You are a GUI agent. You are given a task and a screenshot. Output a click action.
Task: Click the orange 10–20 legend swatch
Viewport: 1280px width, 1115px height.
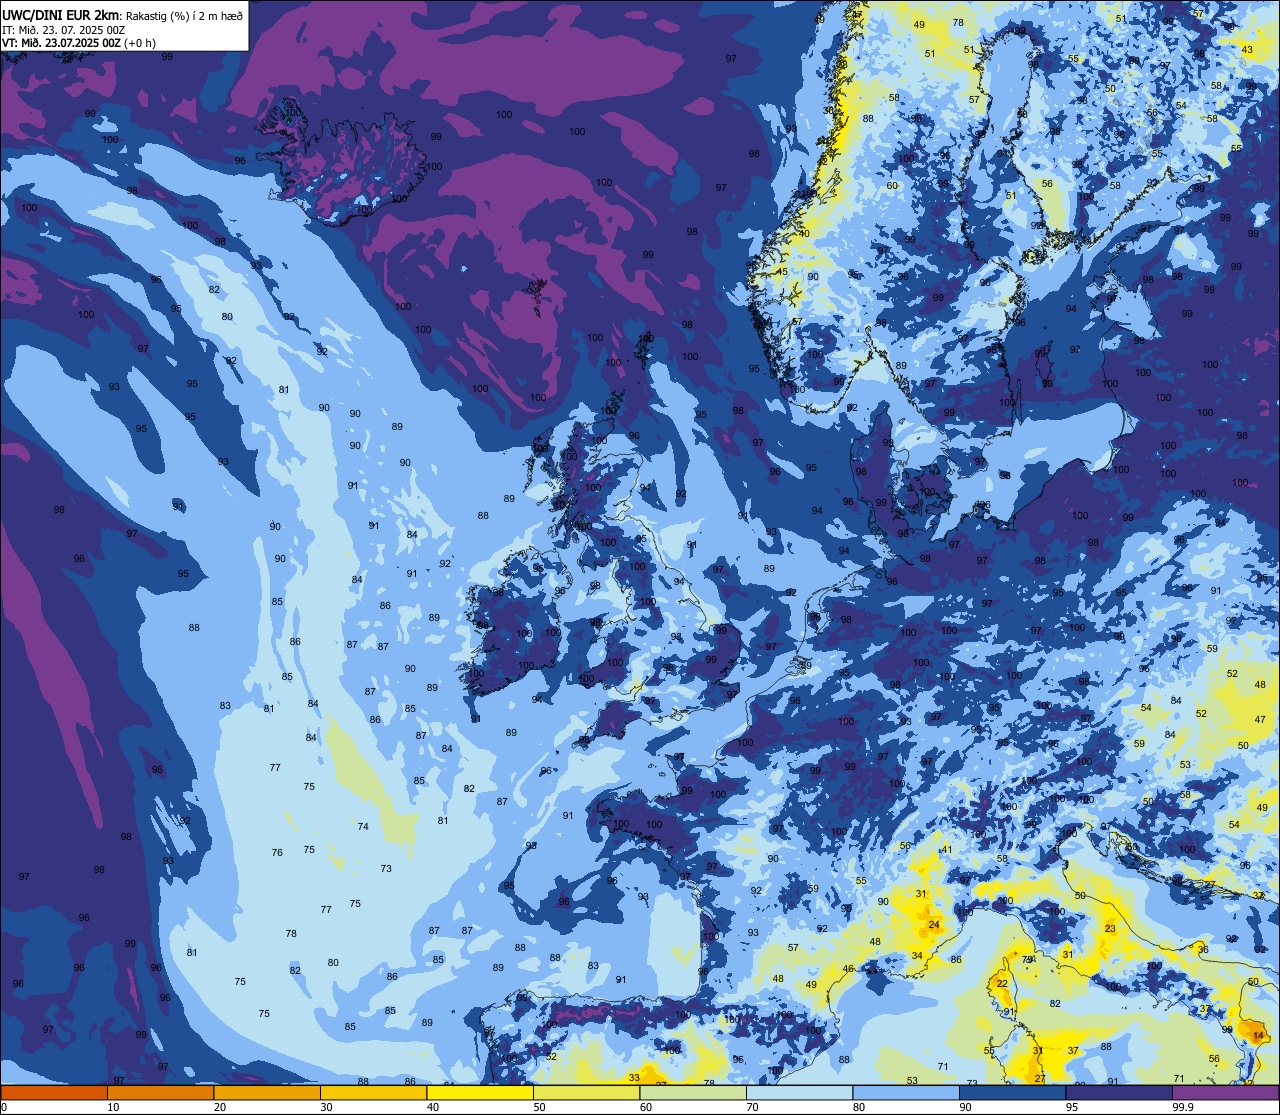tap(160, 1092)
